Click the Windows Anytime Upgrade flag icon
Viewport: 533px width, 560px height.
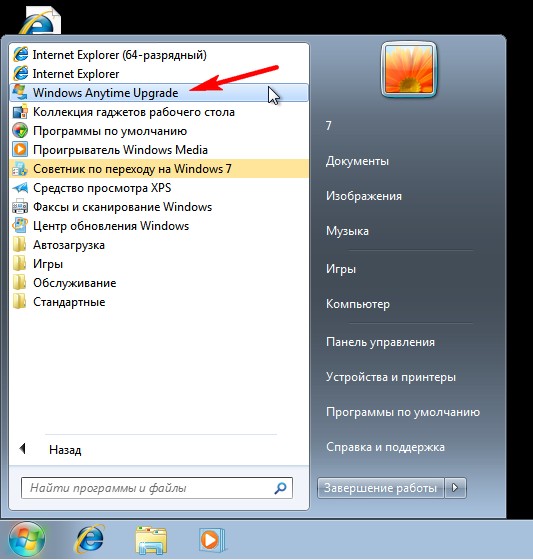pos(20,92)
